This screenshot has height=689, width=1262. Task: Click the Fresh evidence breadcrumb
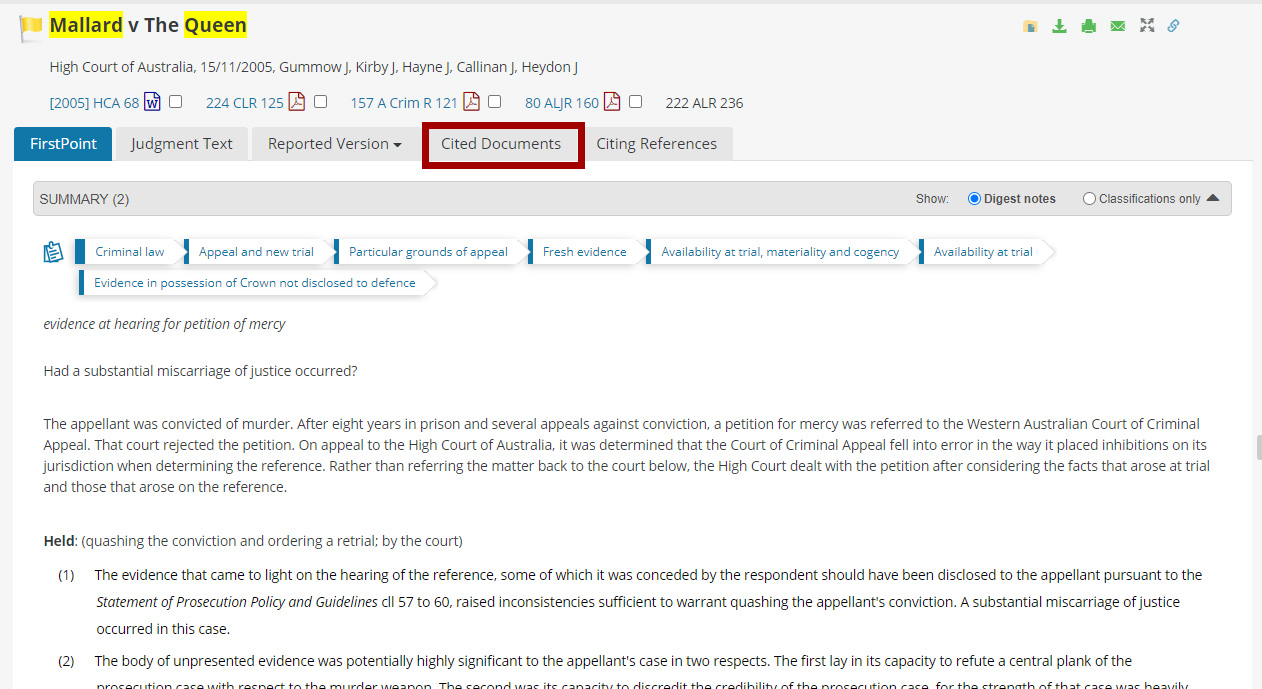tap(584, 252)
